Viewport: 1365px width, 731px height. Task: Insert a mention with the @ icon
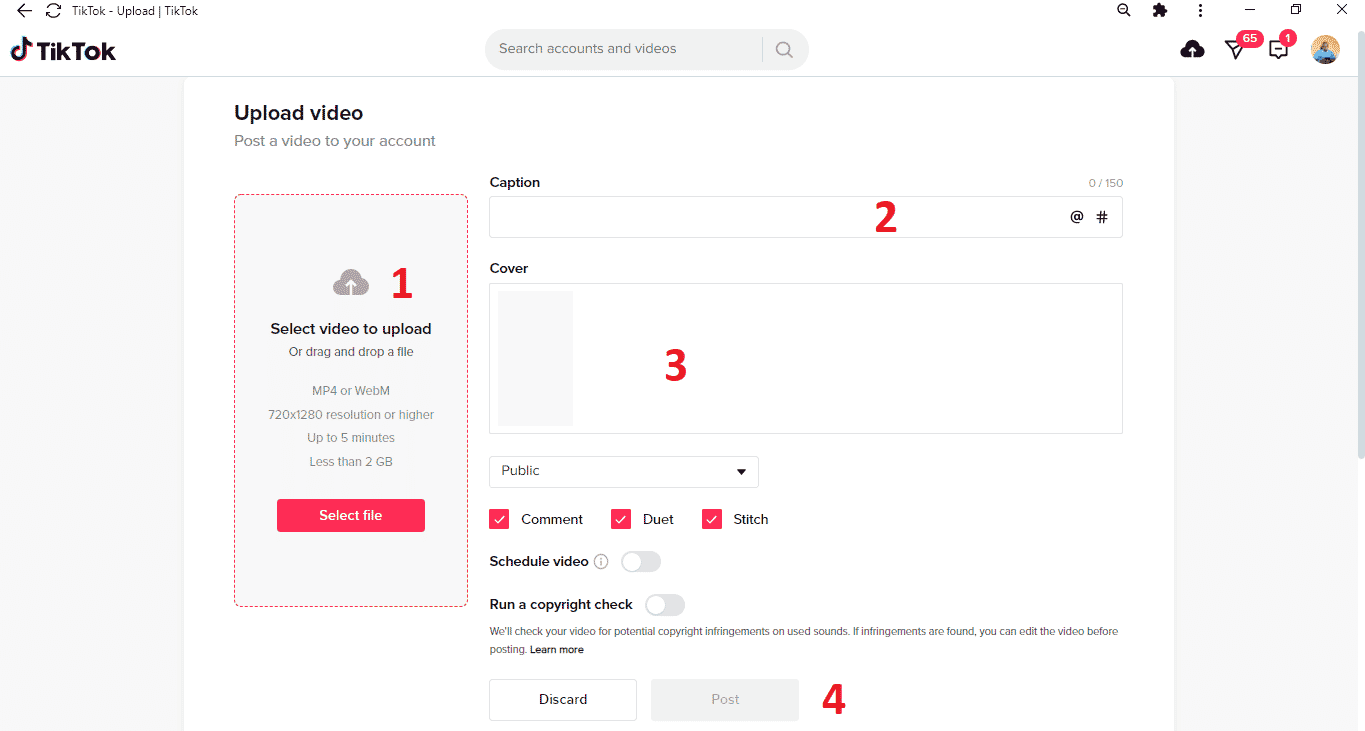click(x=1077, y=217)
